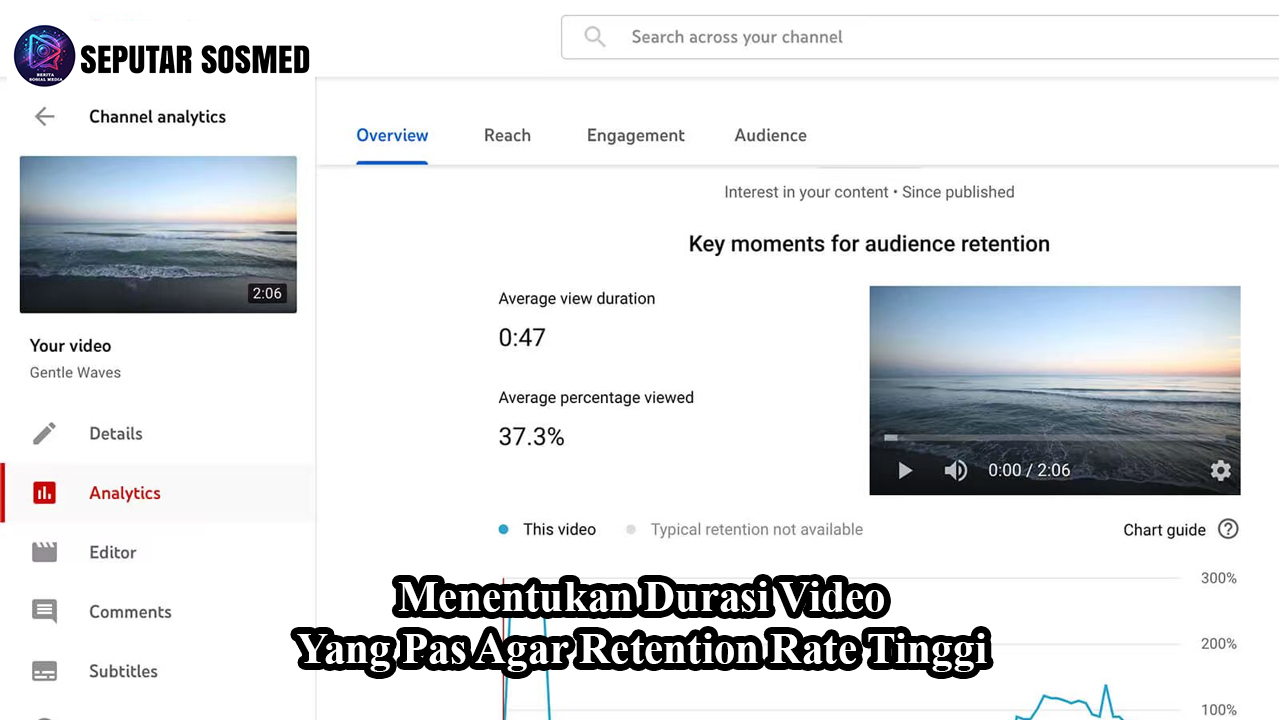
Task: Open Analytics via the bar chart icon
Action: (44, 492)
